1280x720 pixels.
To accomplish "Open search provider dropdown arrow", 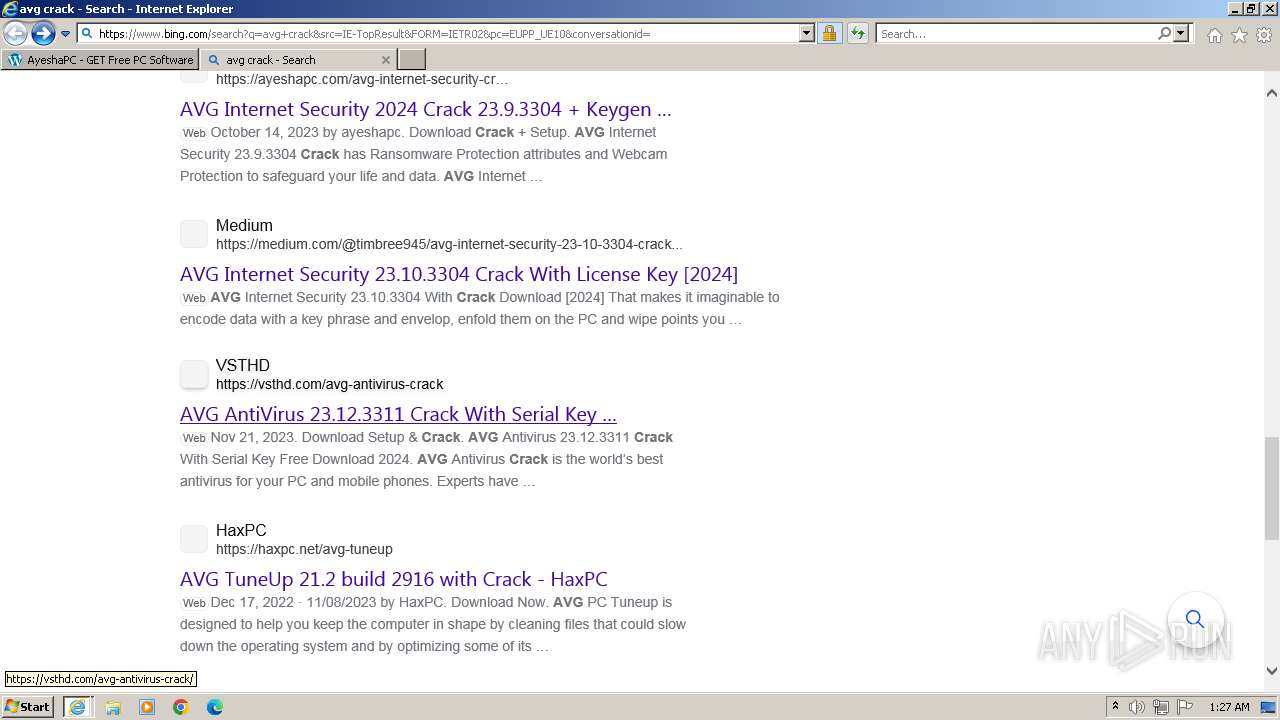I will (1181, 34).
